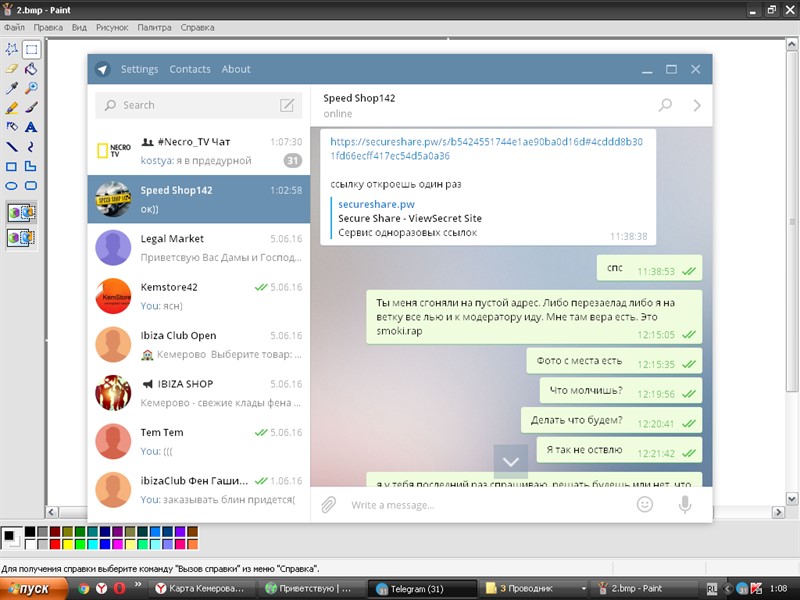This screenshot has height=600, width=800.
Task: Enable transparent selection mode option
Action: pyautogui.click(x=21, y=237)
